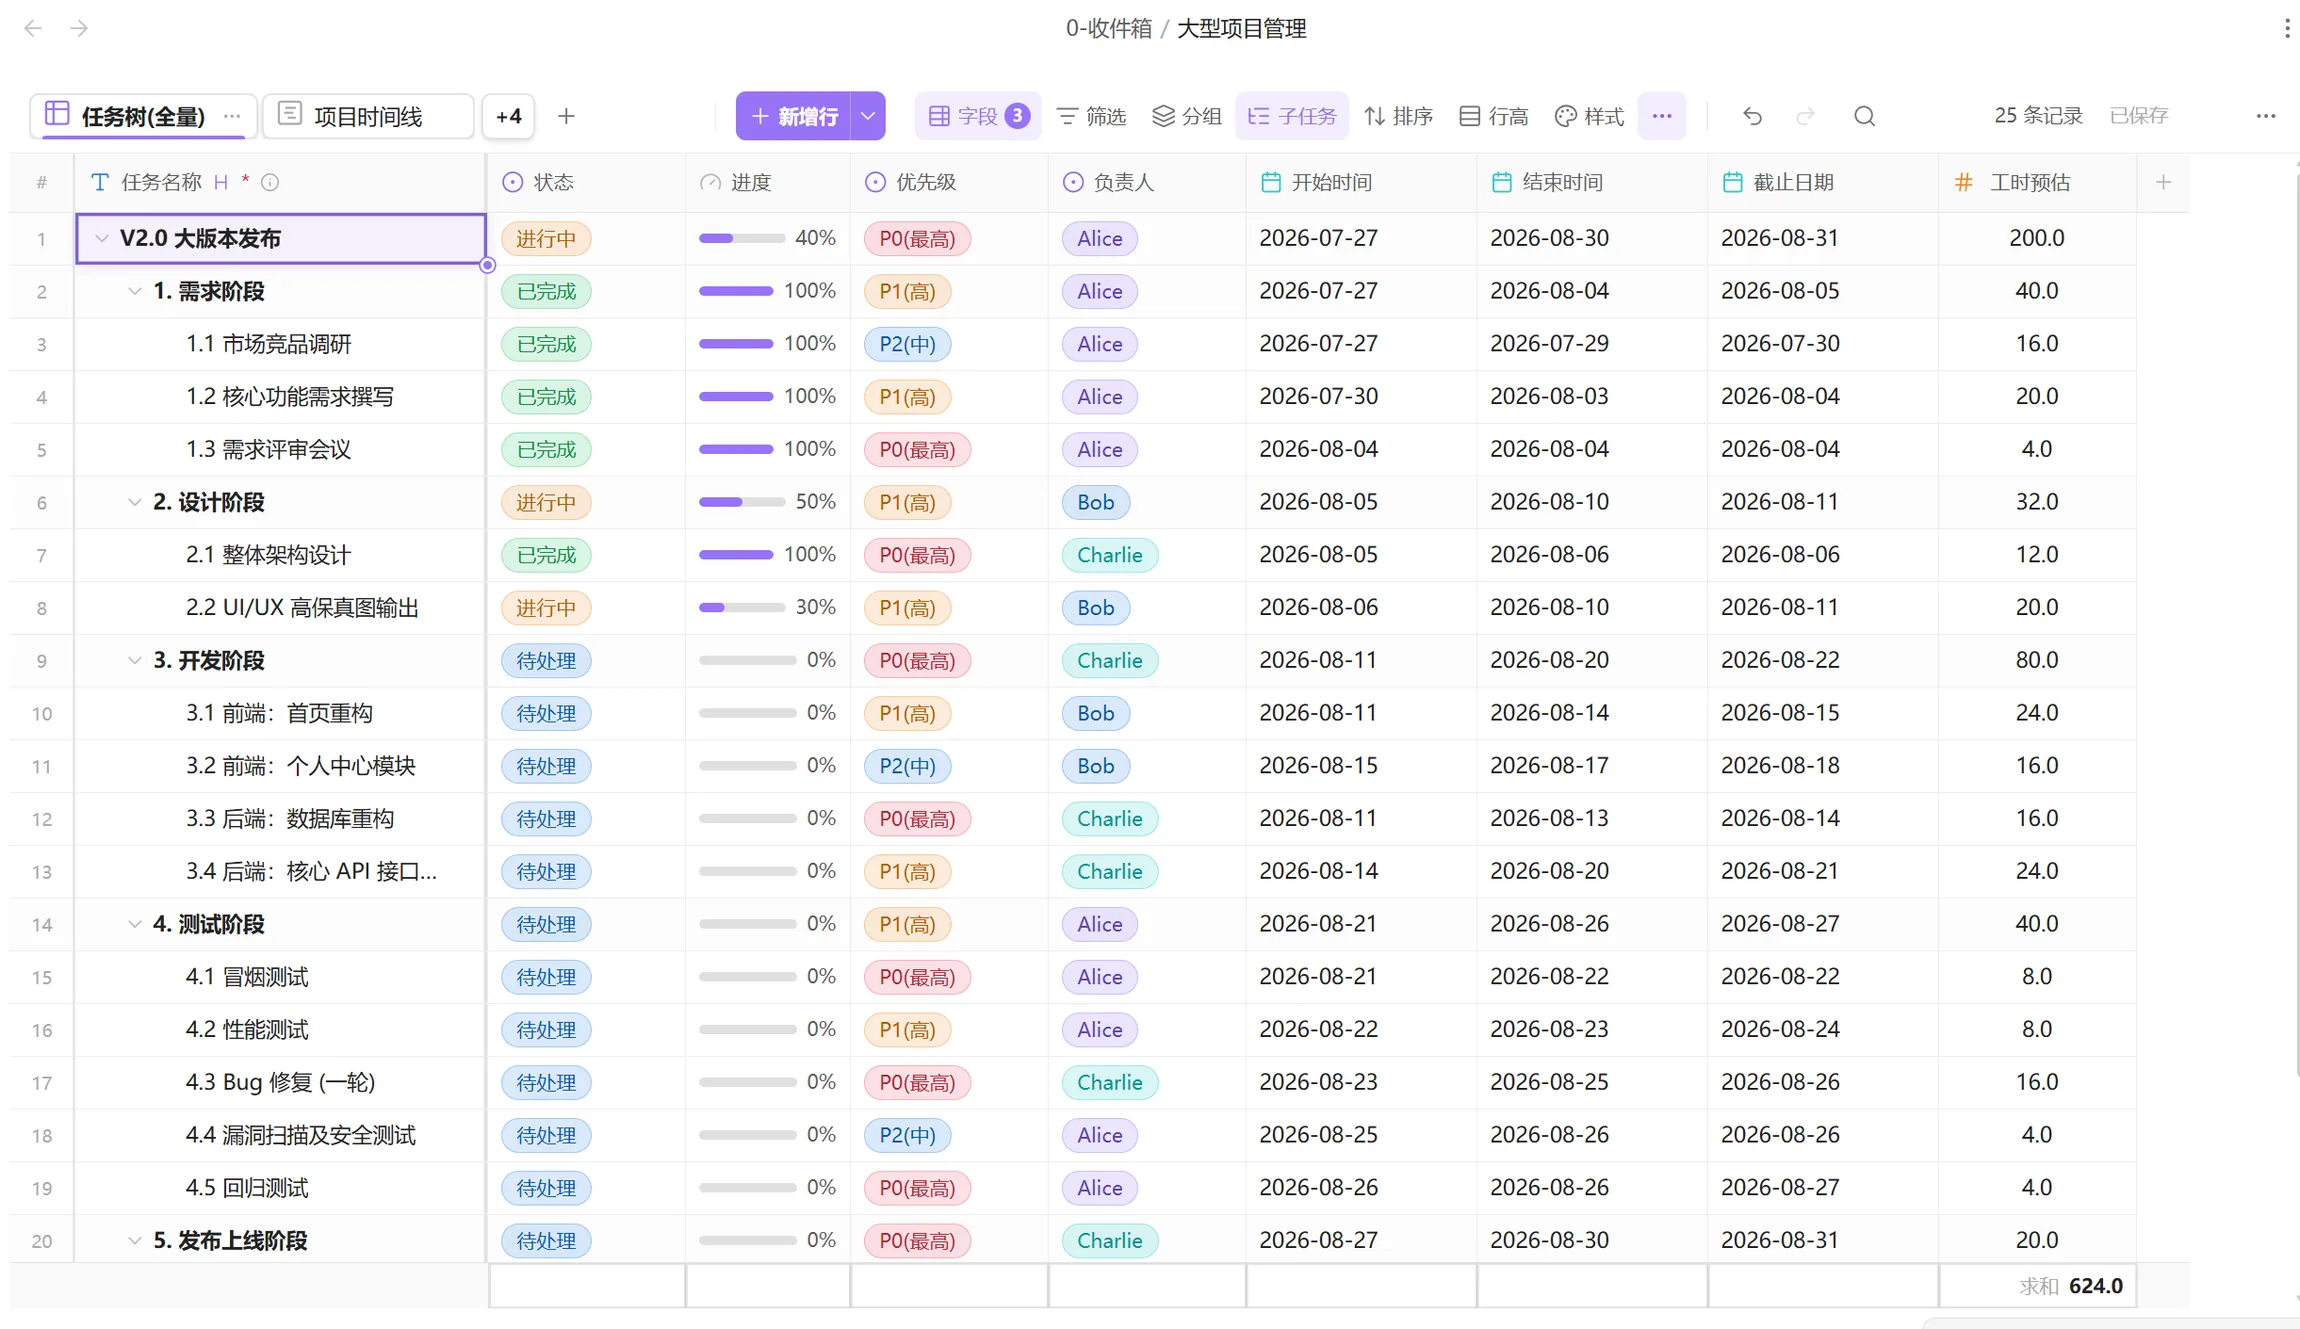Collapse the 2. 设计阶段 group

134,502
